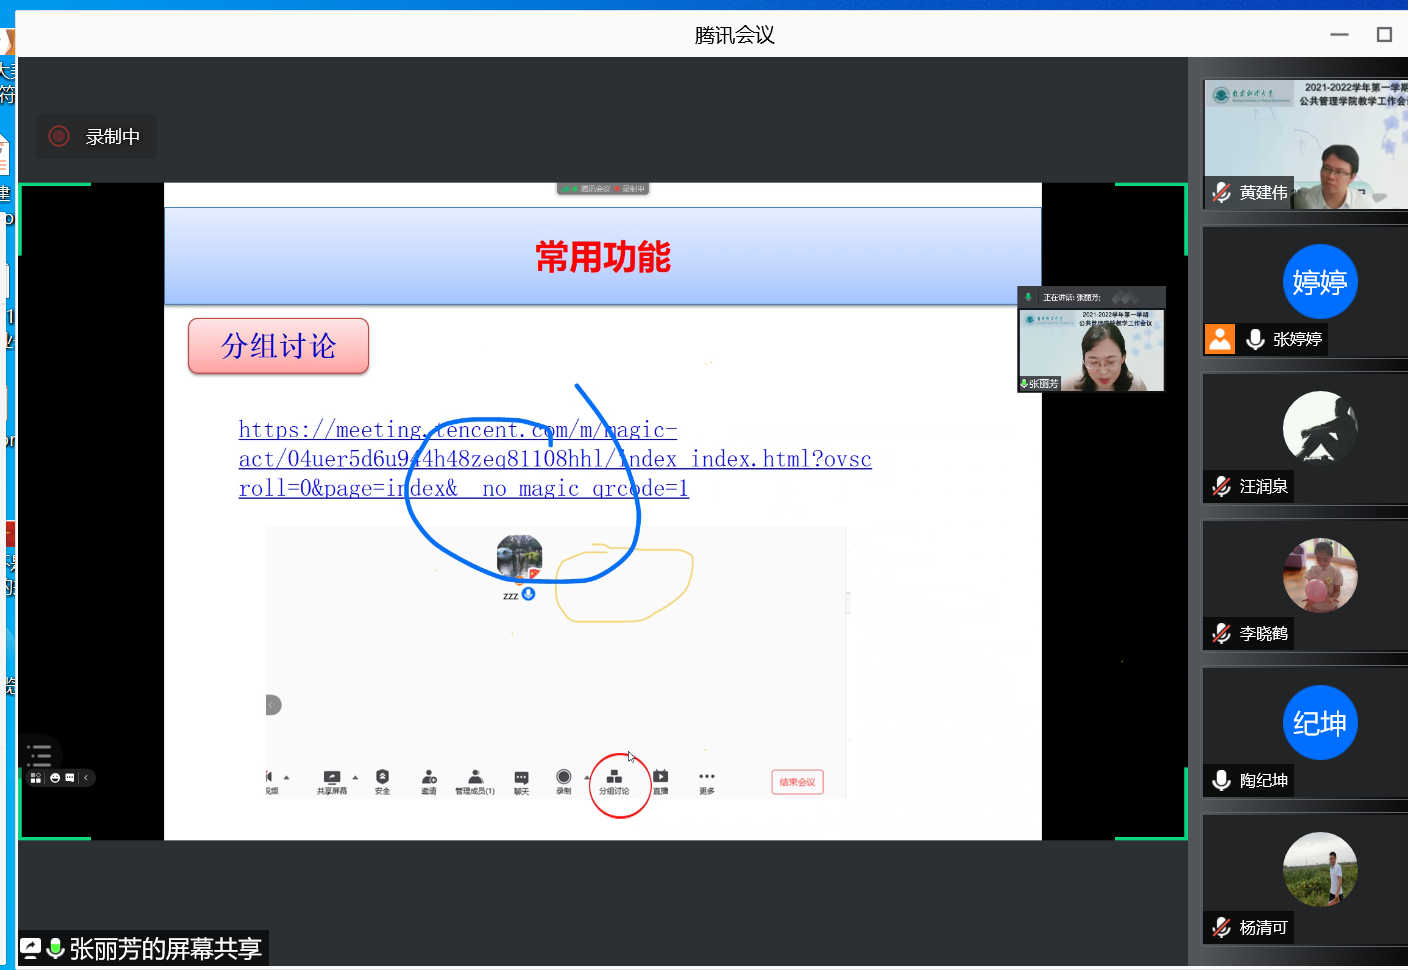Expand the arrow next to 录制 button
Image resolution: width=1408 pixels, height=970 pixels.
(586, 777)
